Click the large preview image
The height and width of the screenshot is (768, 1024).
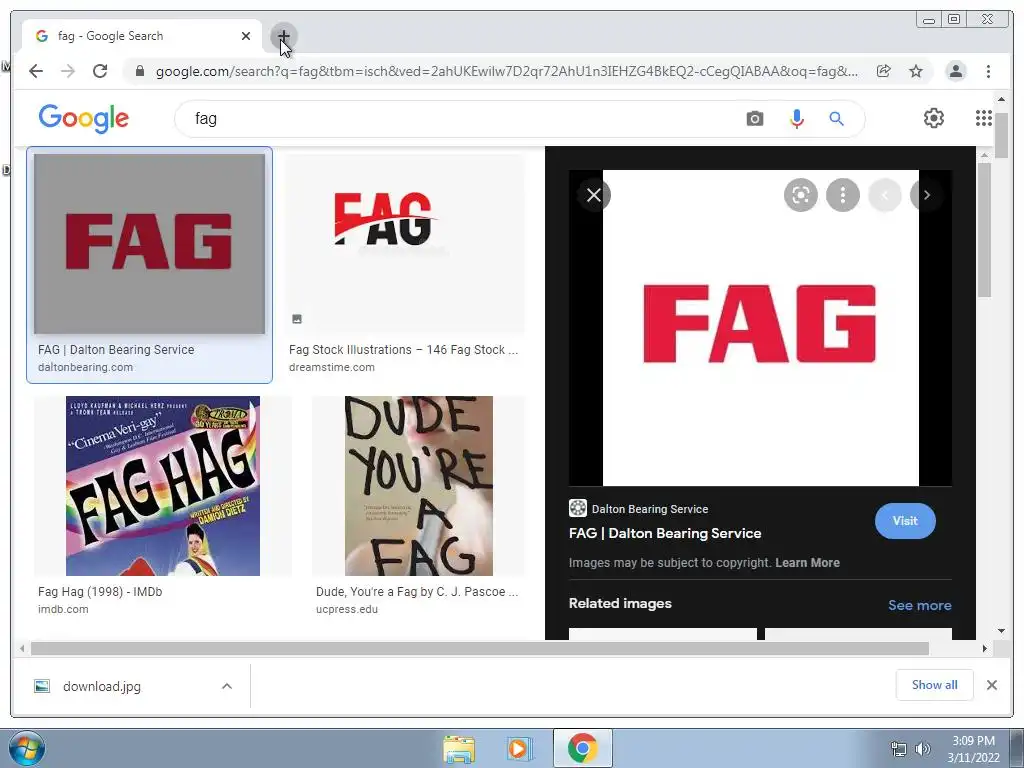[760, 328]
